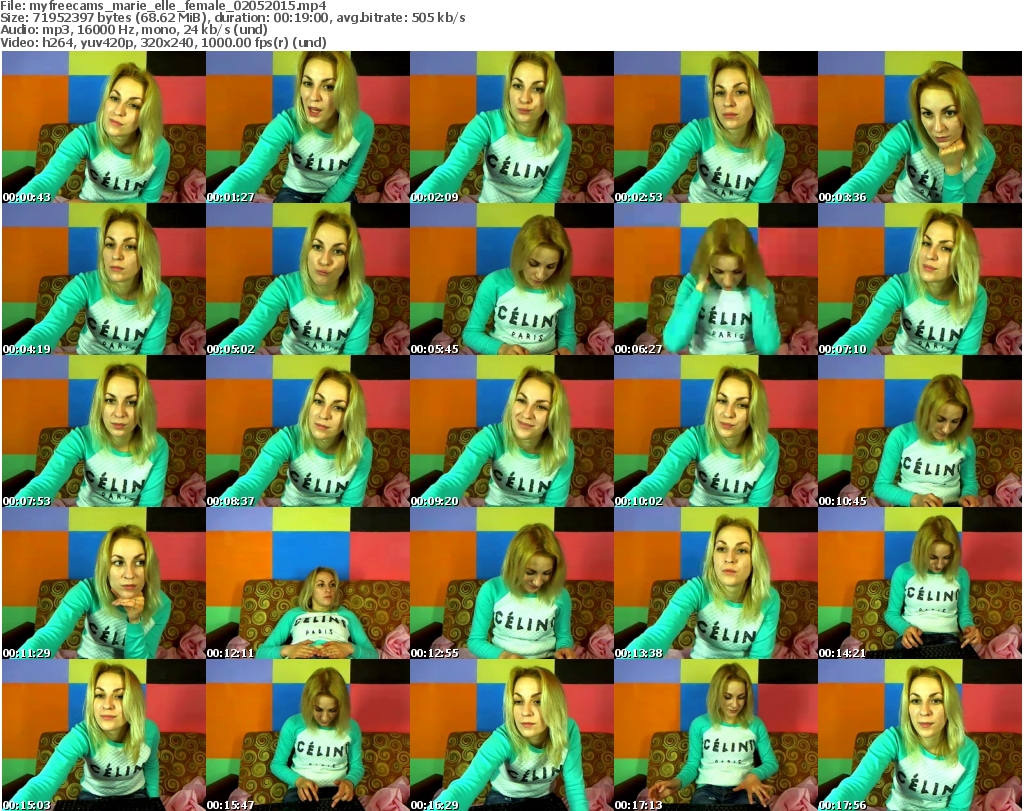Select the thumbnail at timestamp 00:14:21
The image size is (1024, 811).
(920, 583)
